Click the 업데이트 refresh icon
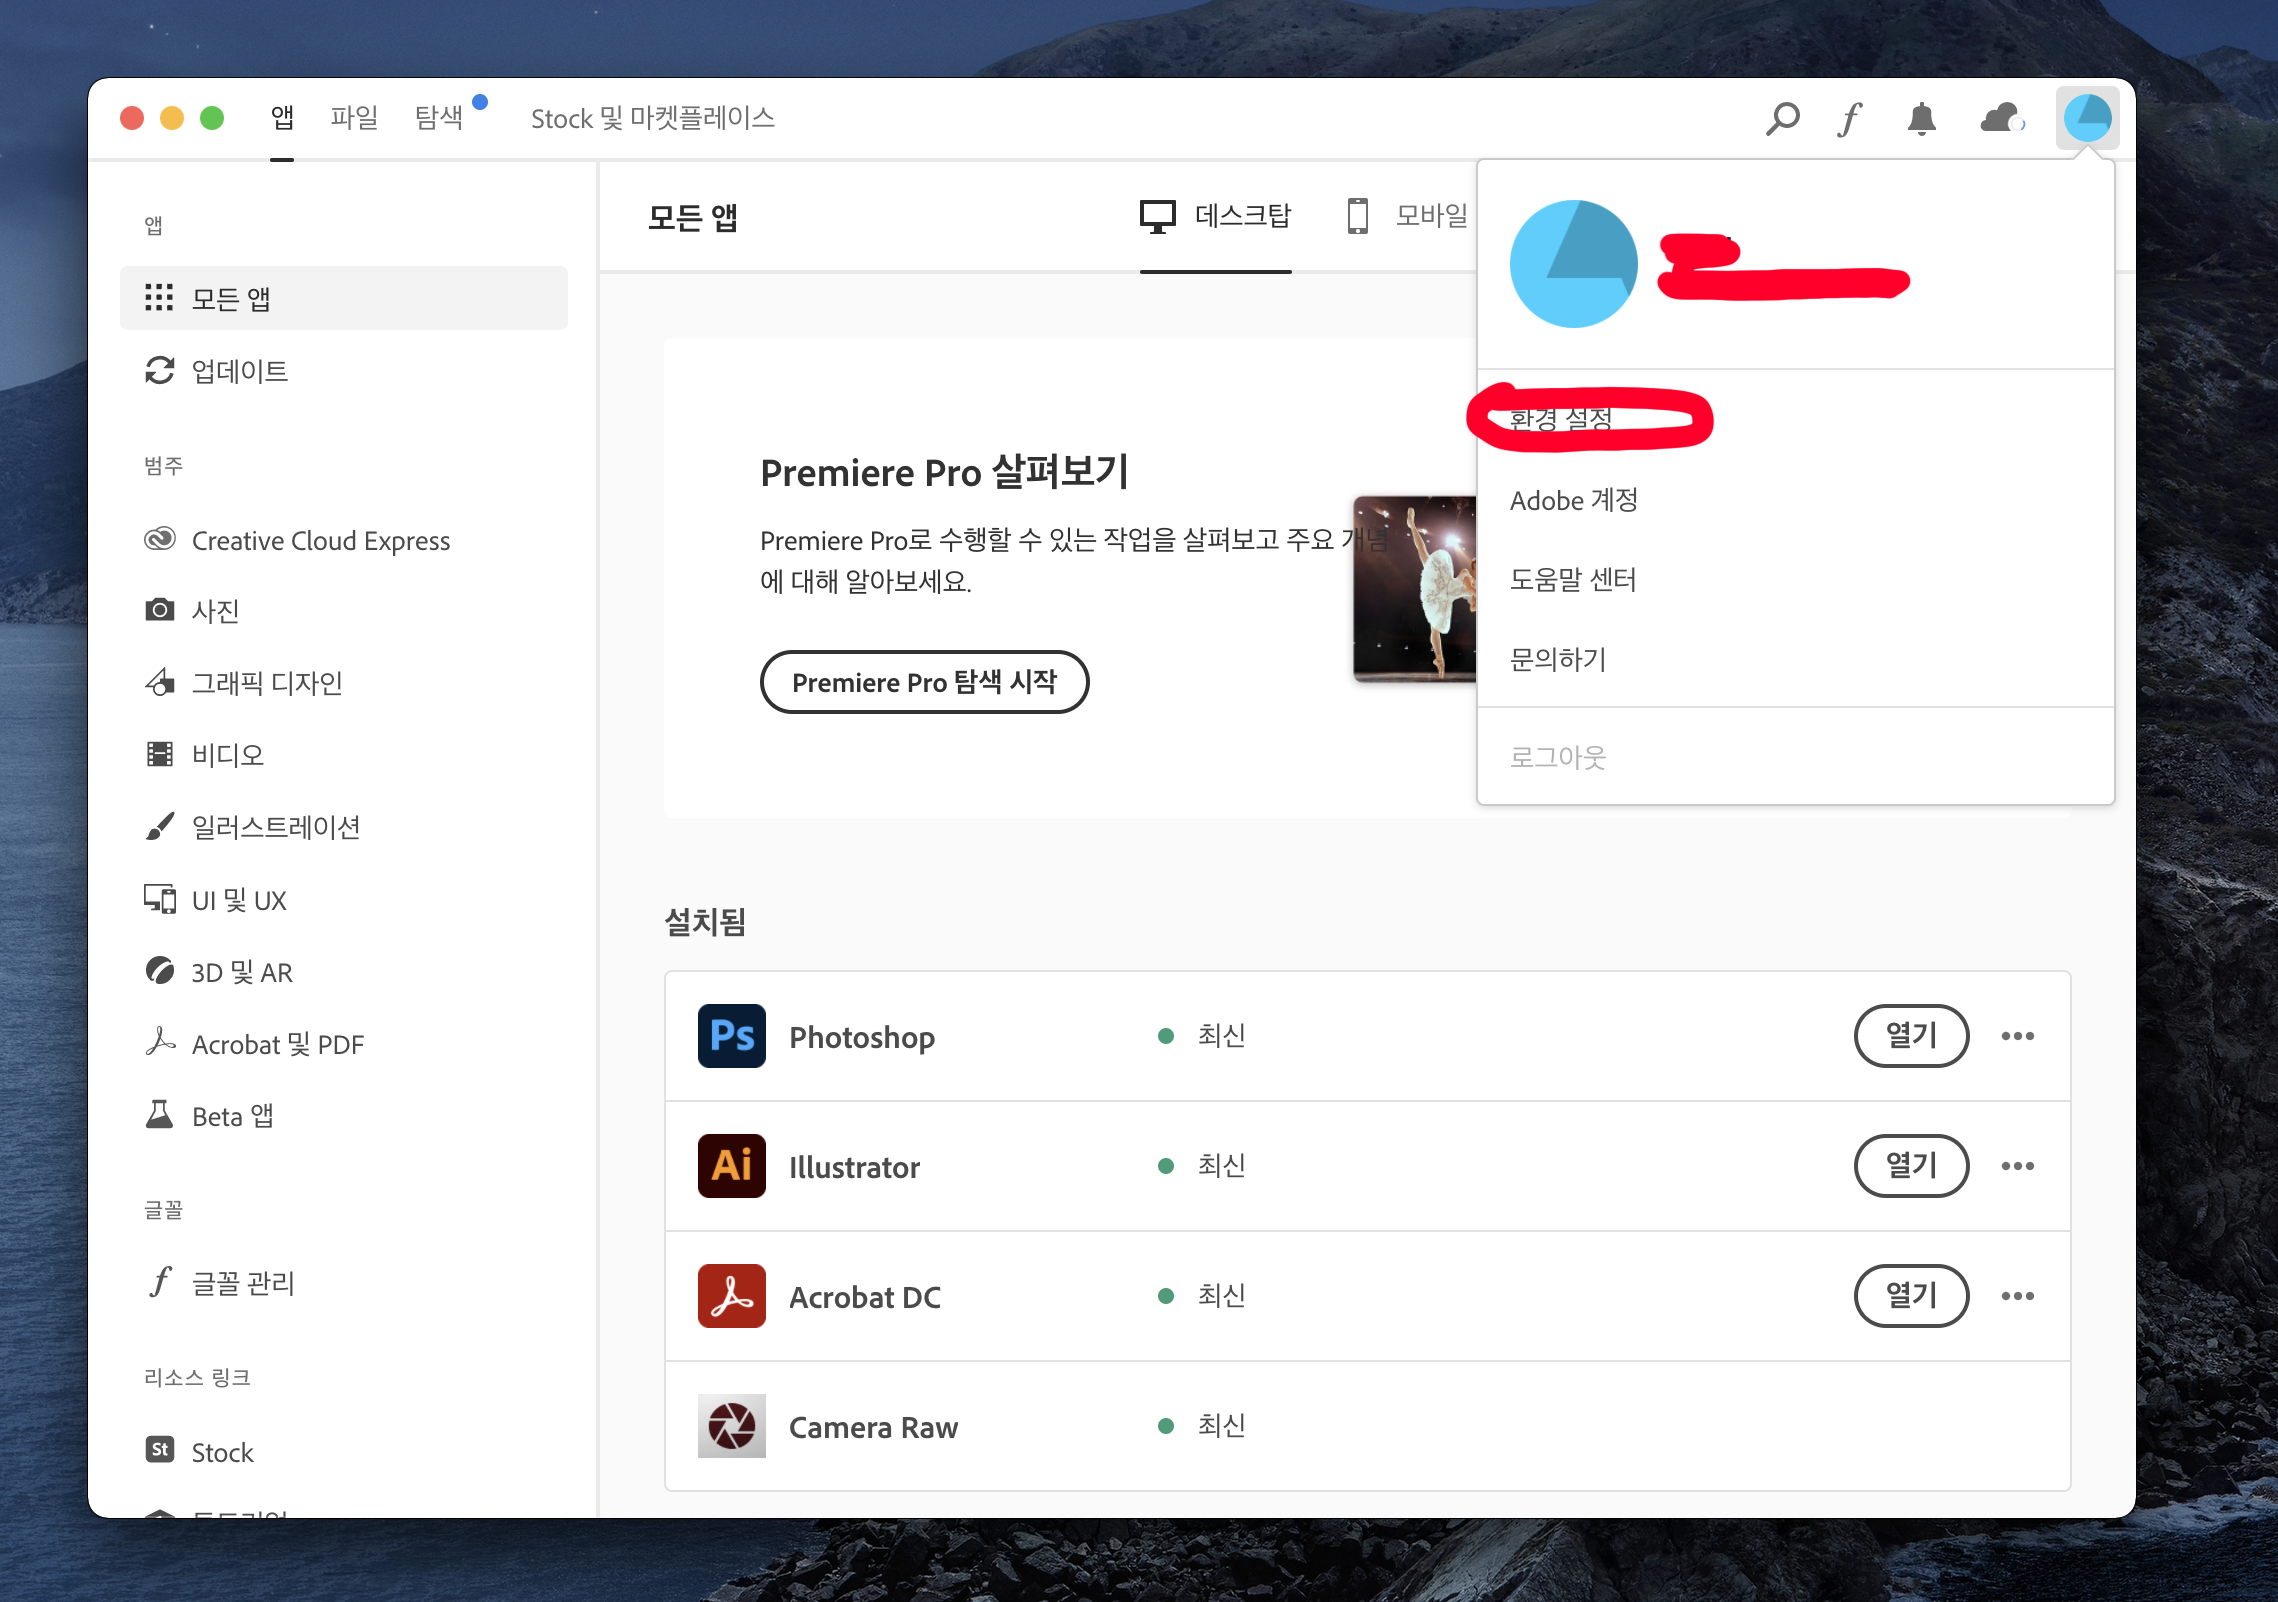The height and width of the screenshot is (1602, 2278). 159,371
